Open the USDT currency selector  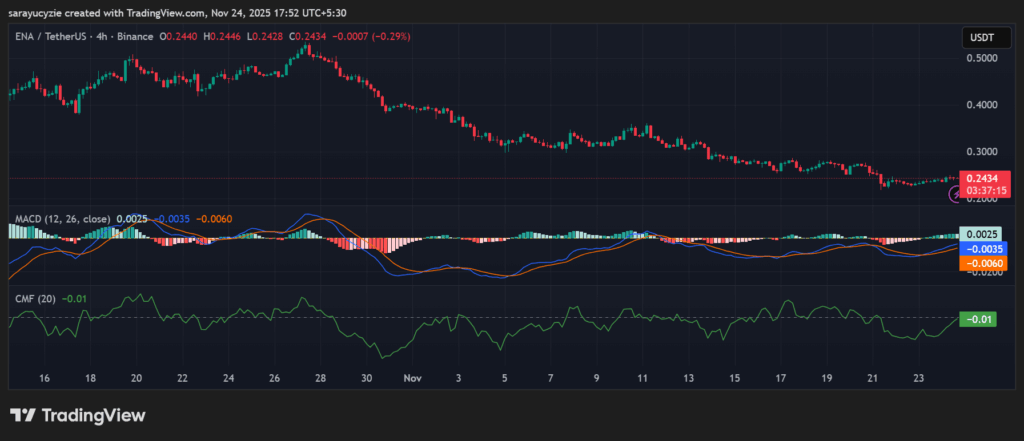click(x=986, y=38)
